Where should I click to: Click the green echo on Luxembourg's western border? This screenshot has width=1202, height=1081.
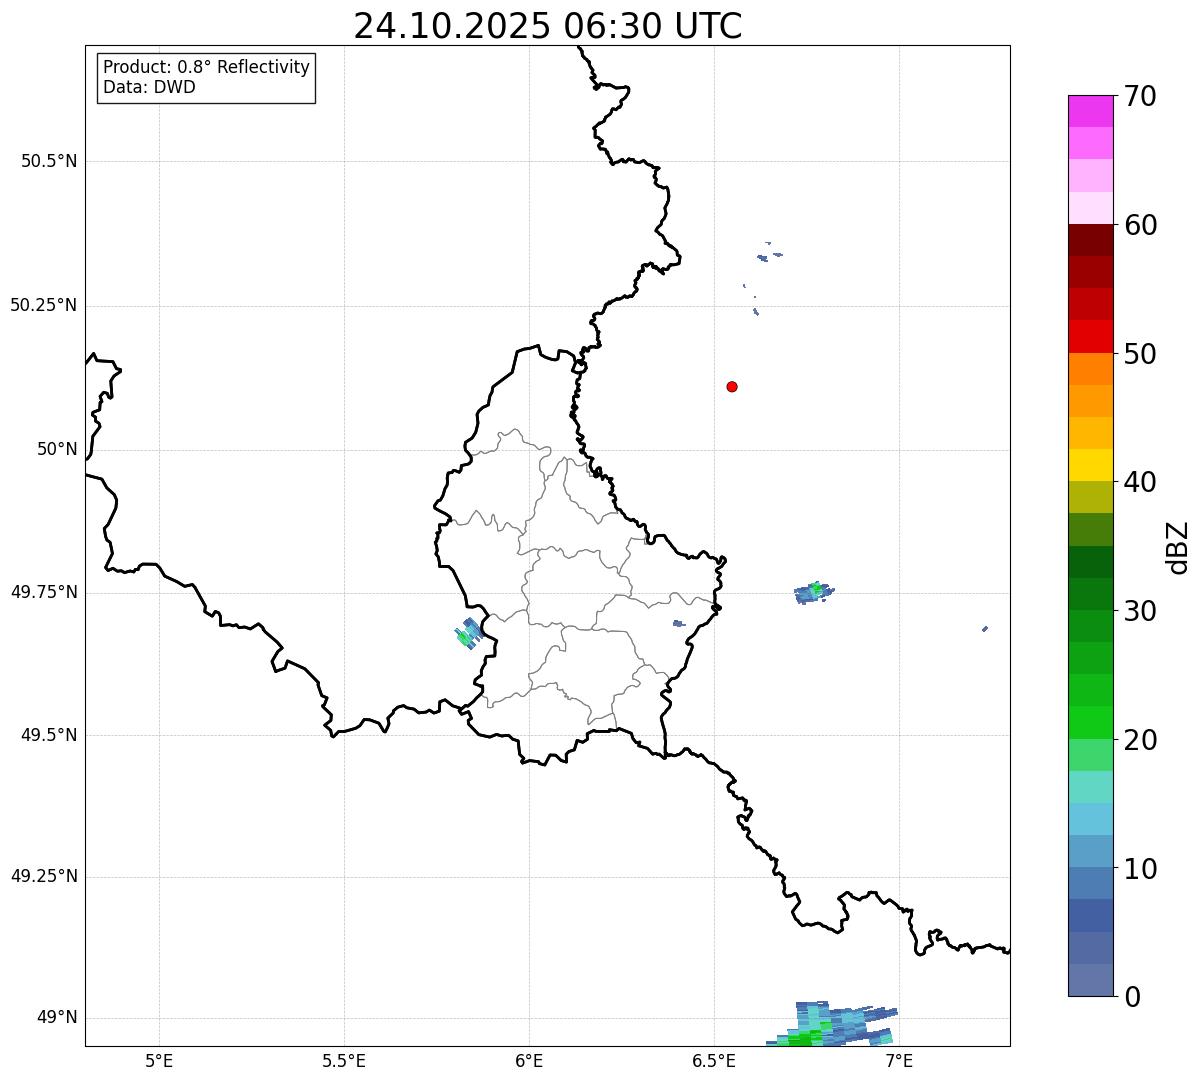pos(469,633)
